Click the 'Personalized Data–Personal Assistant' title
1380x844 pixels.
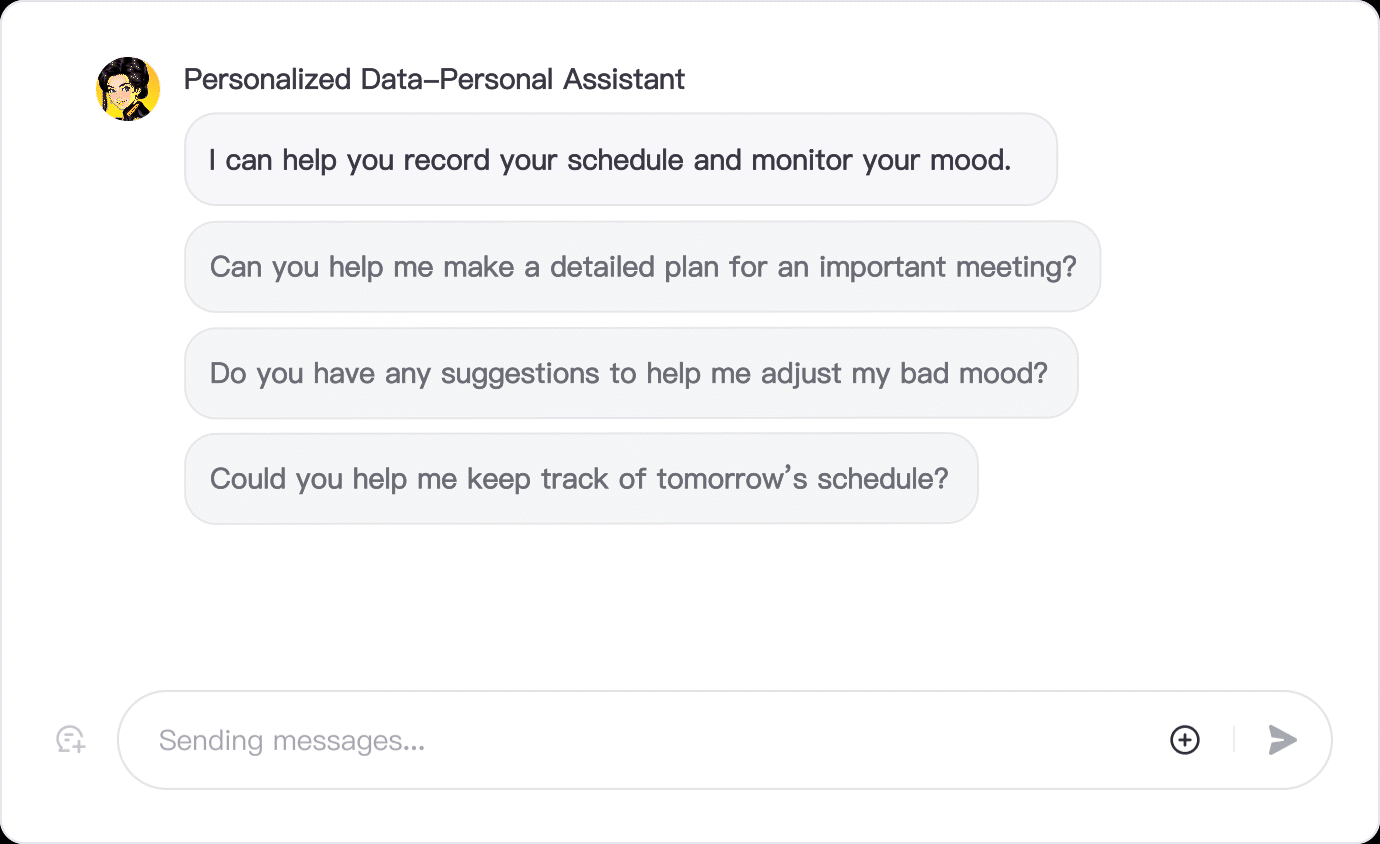[434, 80]
